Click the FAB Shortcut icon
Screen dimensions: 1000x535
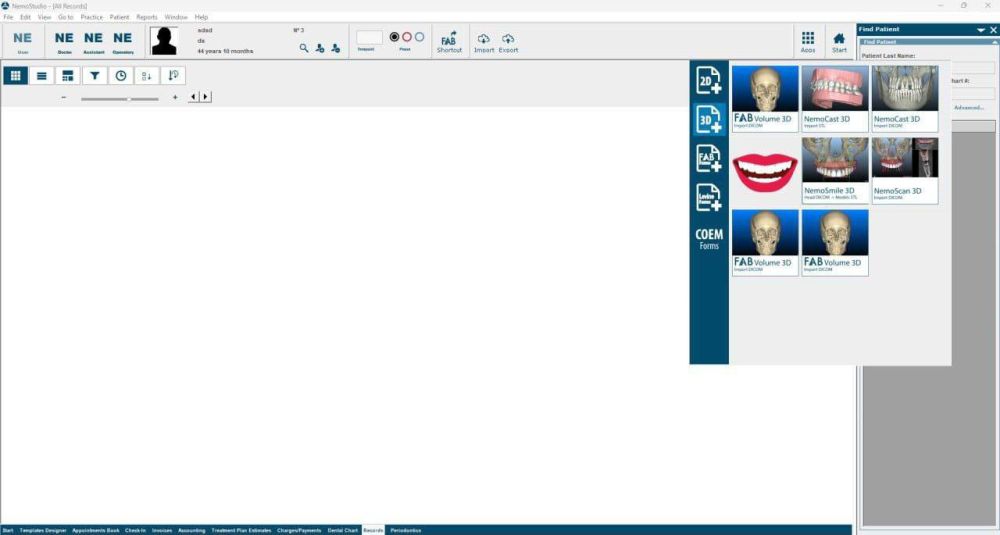(449, 41)
